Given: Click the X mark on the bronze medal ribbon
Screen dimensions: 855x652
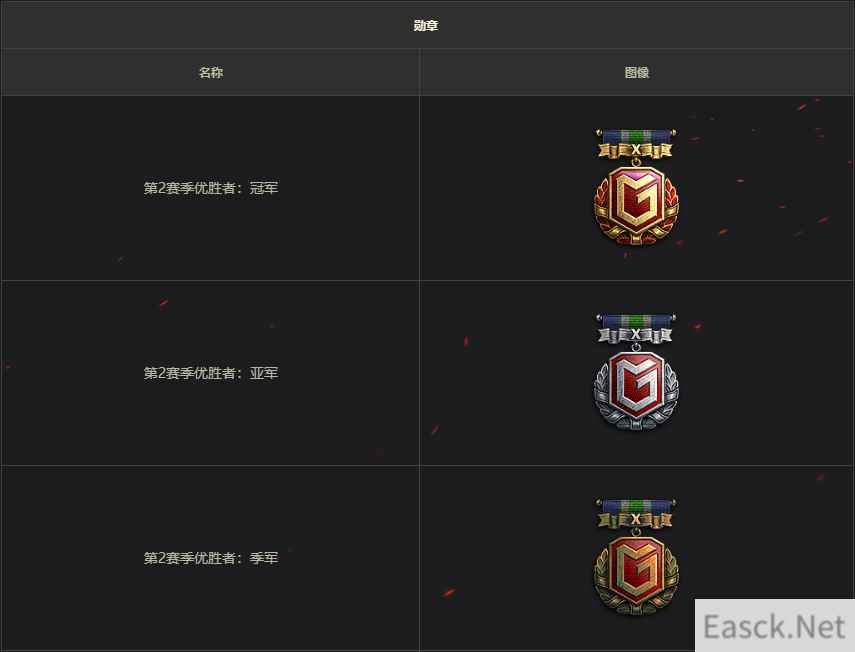Looking at the screenshot, I should click(x=636, y=519).
